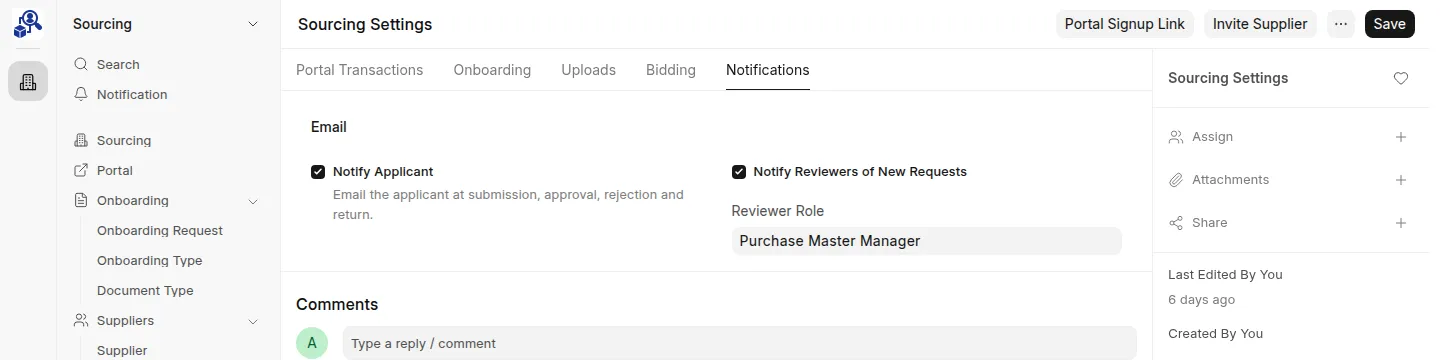The image size is (1440, 360).
Task: Open the building workspace icon in sidebar
Action: click(x=28, y=81)
